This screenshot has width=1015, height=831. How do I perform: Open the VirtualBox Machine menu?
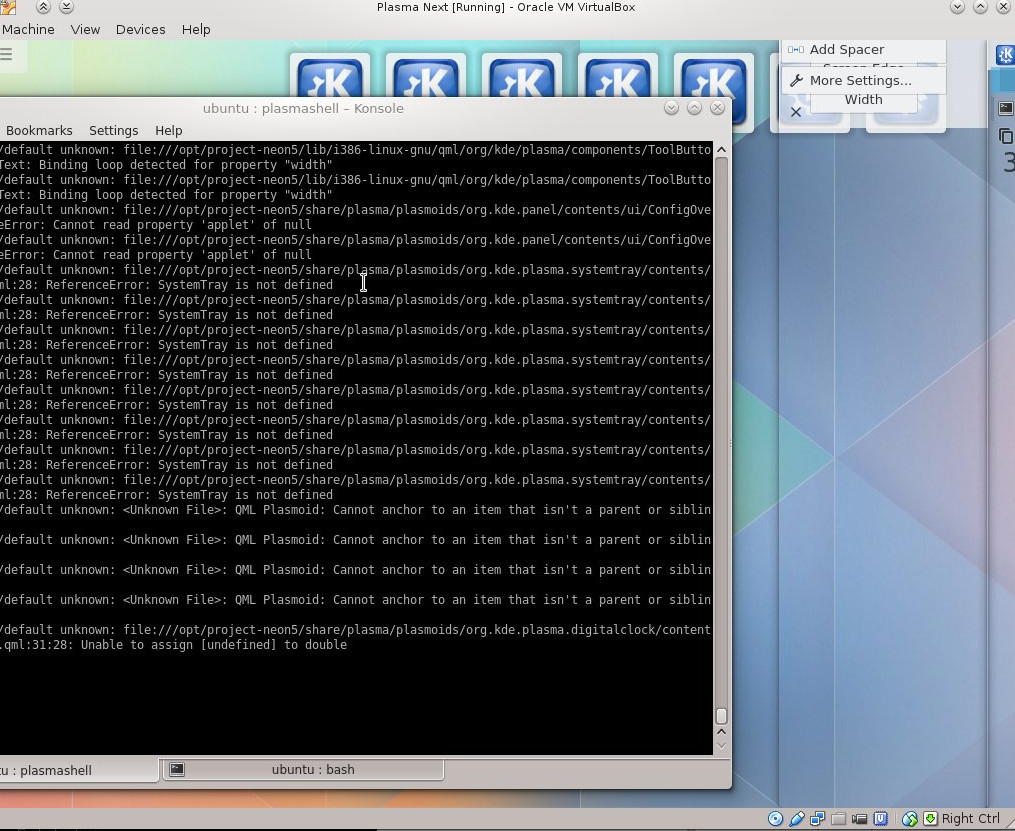(27, 30)
